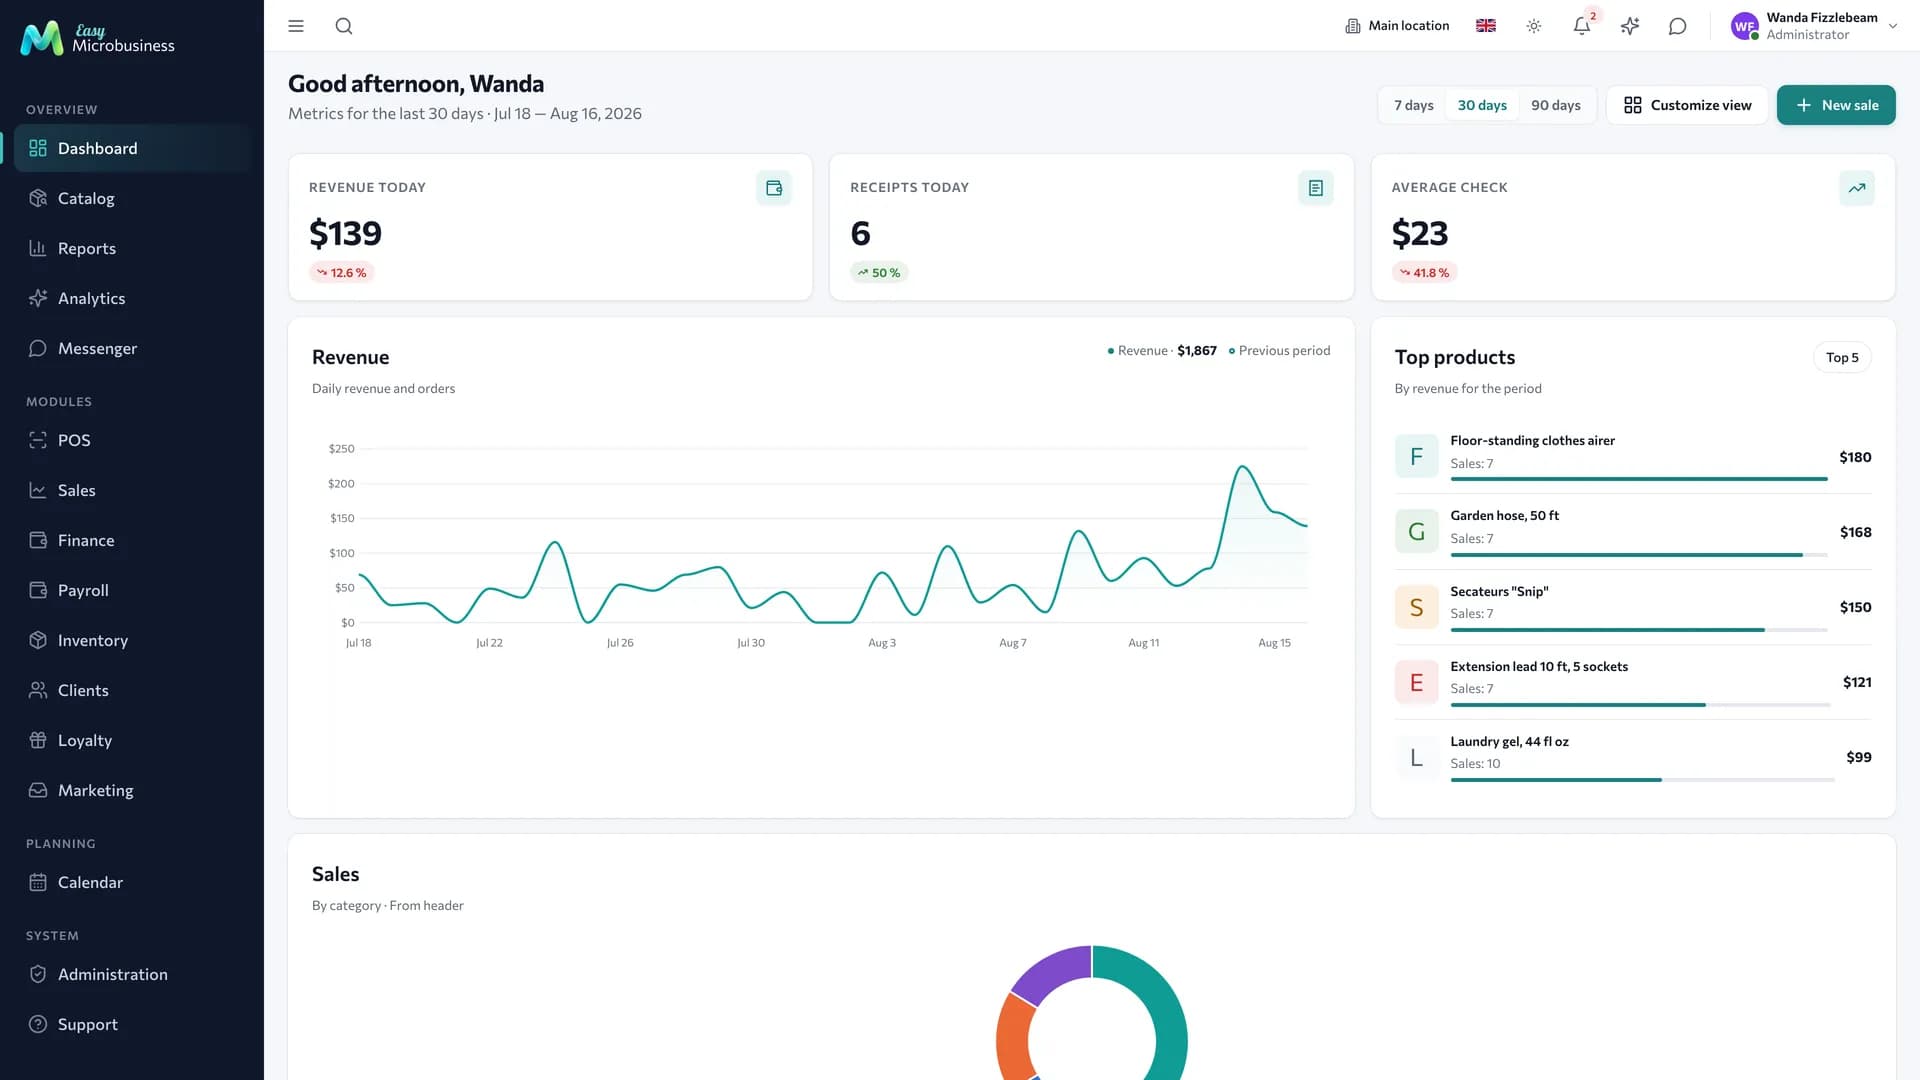Screen dimensions: 1920x1080
Task: Click the Laundry gel revenue progress bar
Action: coord(1642,780)
